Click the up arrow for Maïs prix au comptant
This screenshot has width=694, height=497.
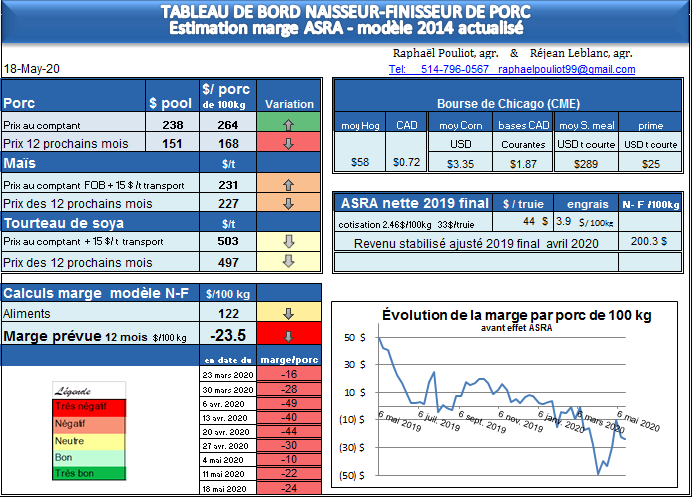click(289, 185)
